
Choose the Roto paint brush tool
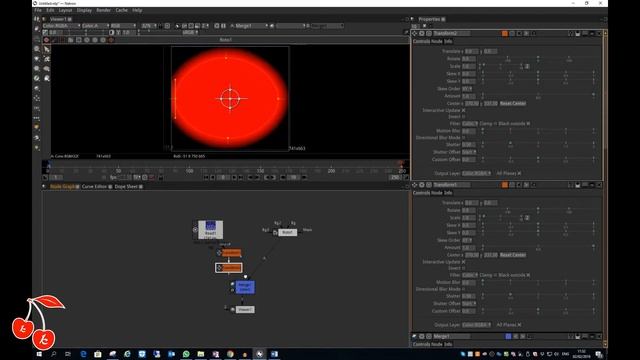coord(47,78)
